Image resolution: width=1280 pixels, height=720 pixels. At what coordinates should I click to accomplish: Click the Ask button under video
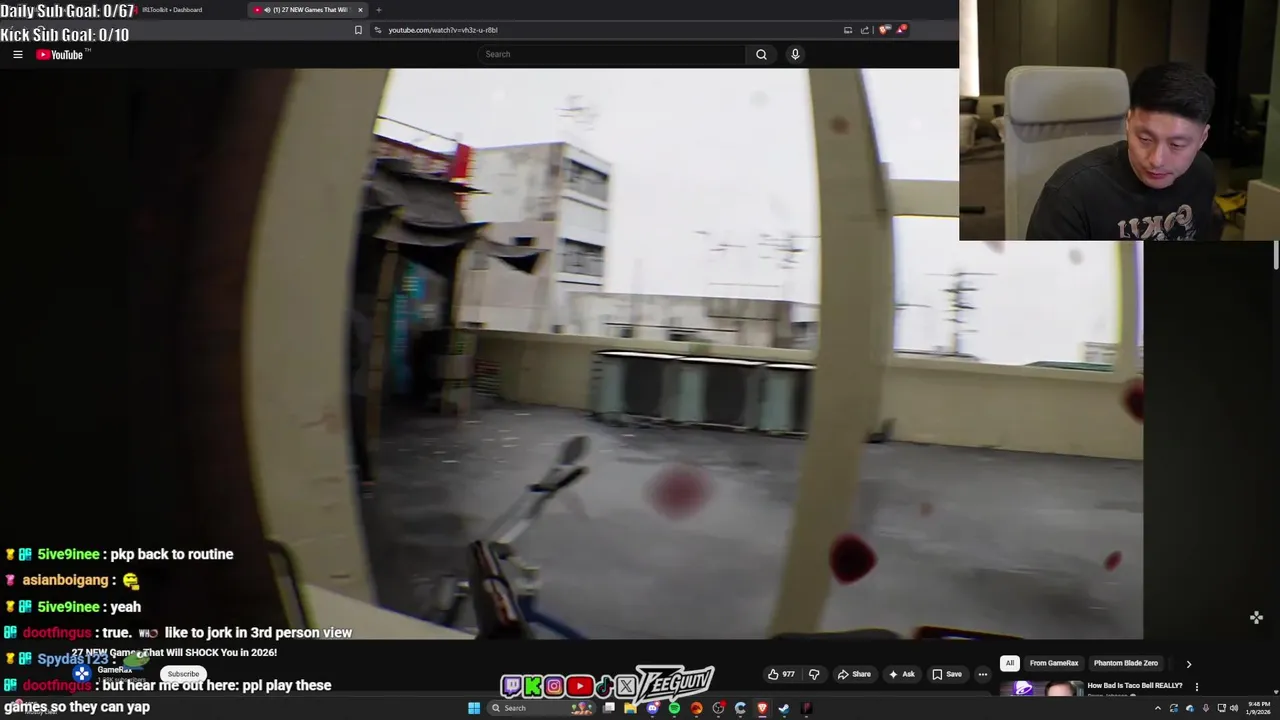click(902, 674)
